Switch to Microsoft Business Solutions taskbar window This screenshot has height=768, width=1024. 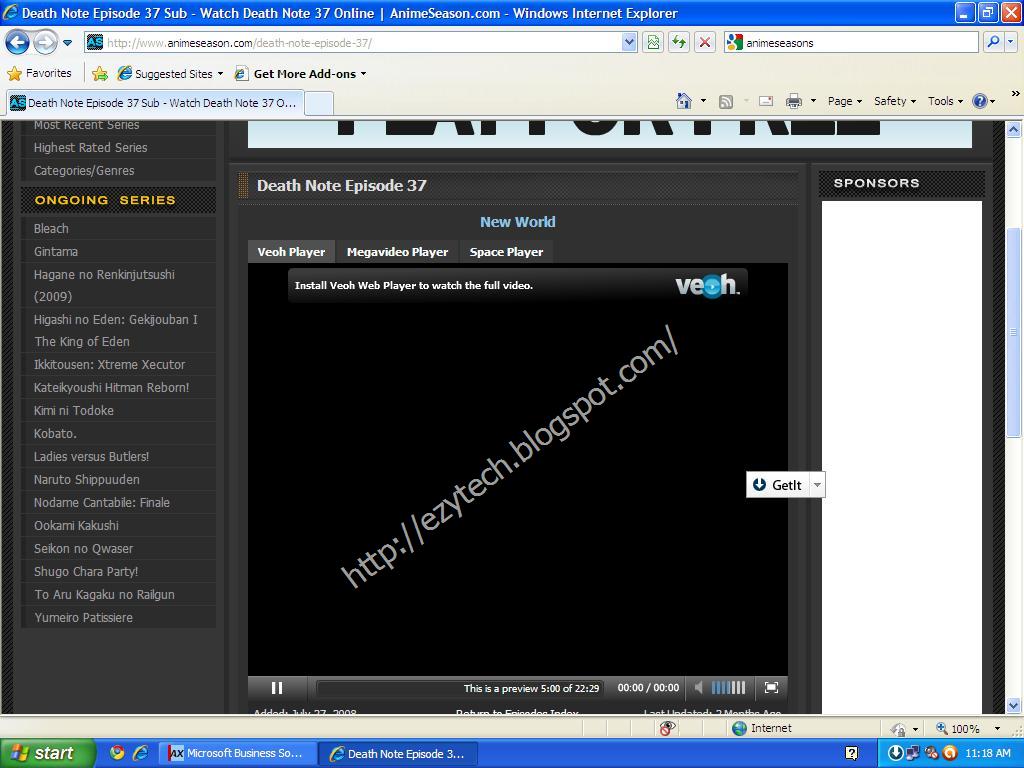tap(238, 753)
